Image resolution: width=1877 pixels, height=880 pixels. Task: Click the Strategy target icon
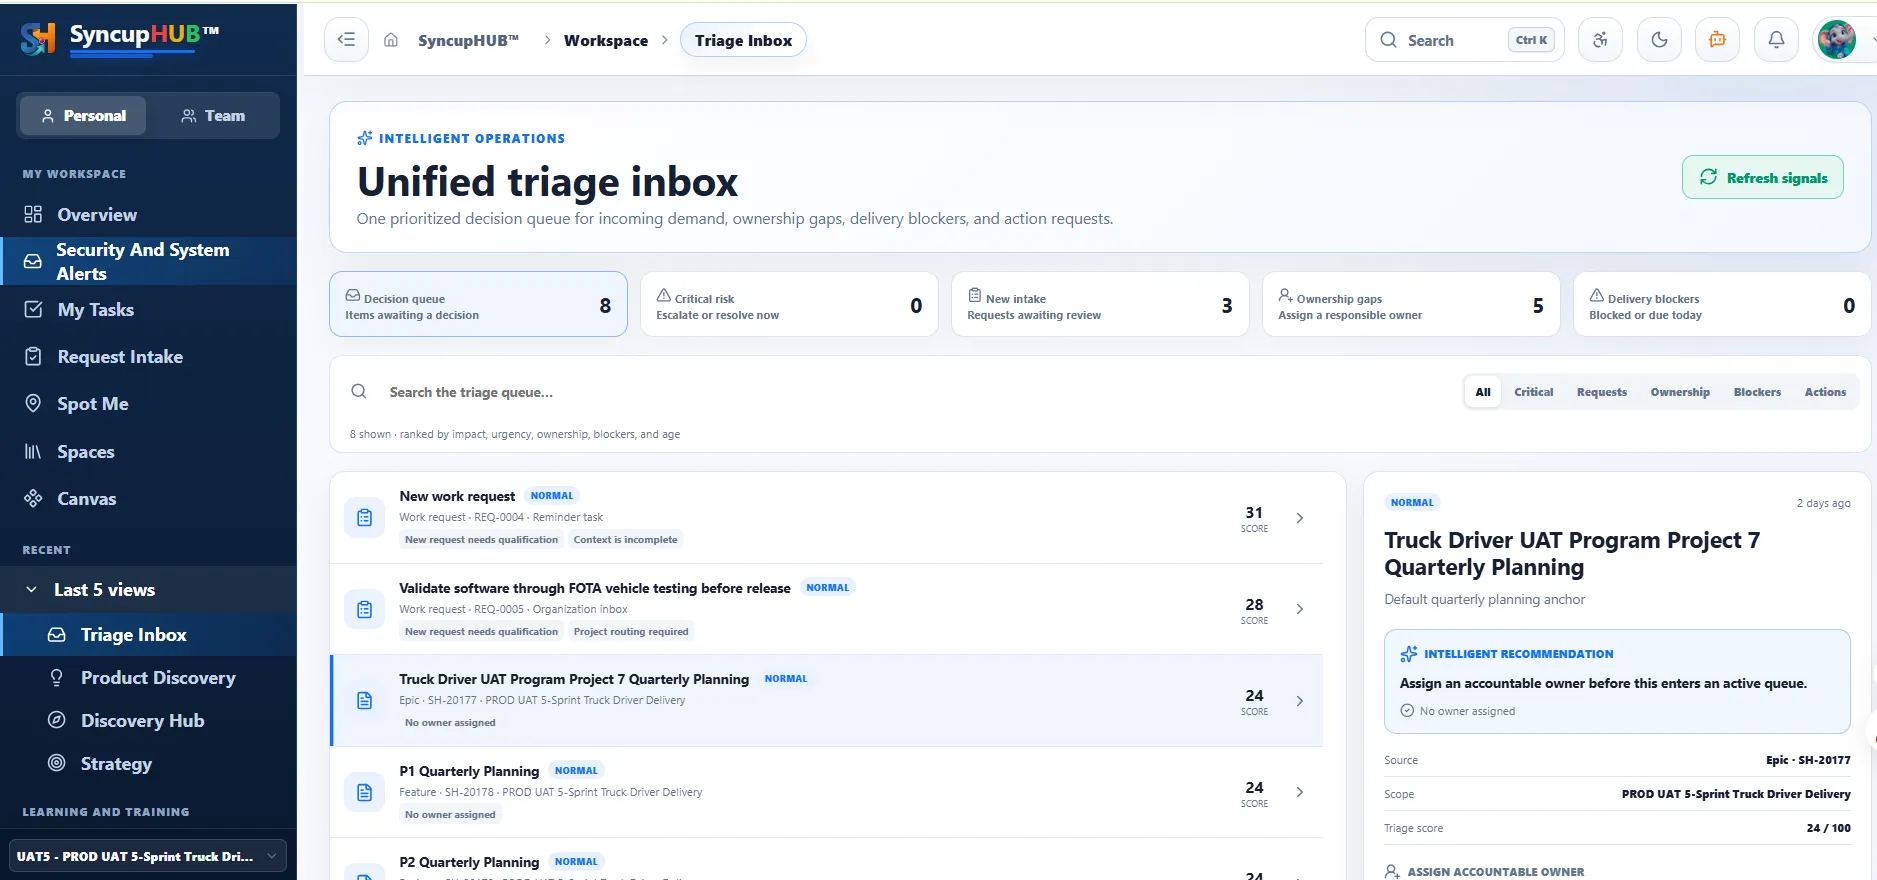click(x=57, y=763)
